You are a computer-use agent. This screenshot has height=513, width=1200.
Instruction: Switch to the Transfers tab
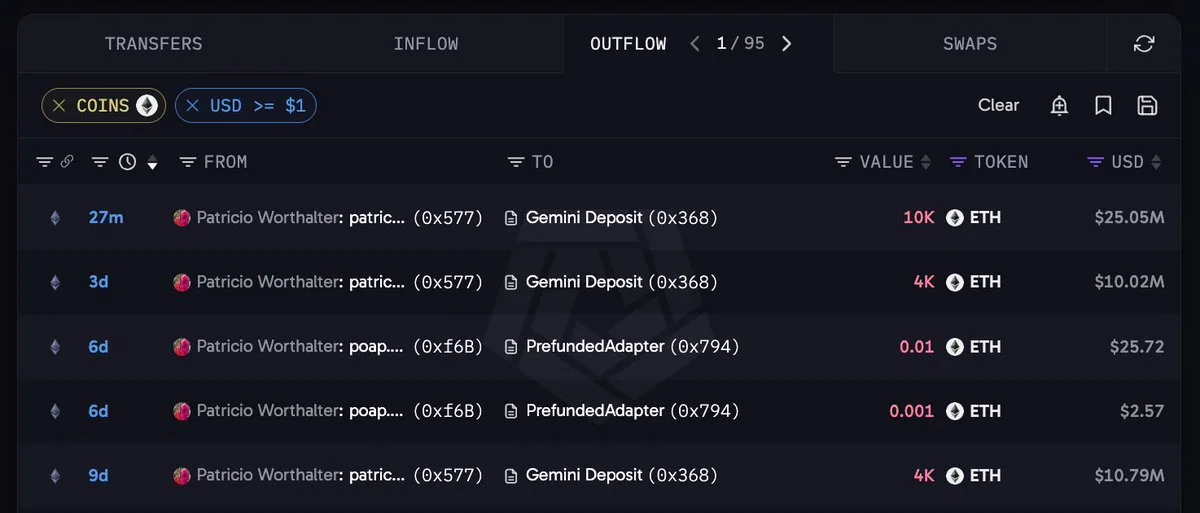[x=154, y=44]
